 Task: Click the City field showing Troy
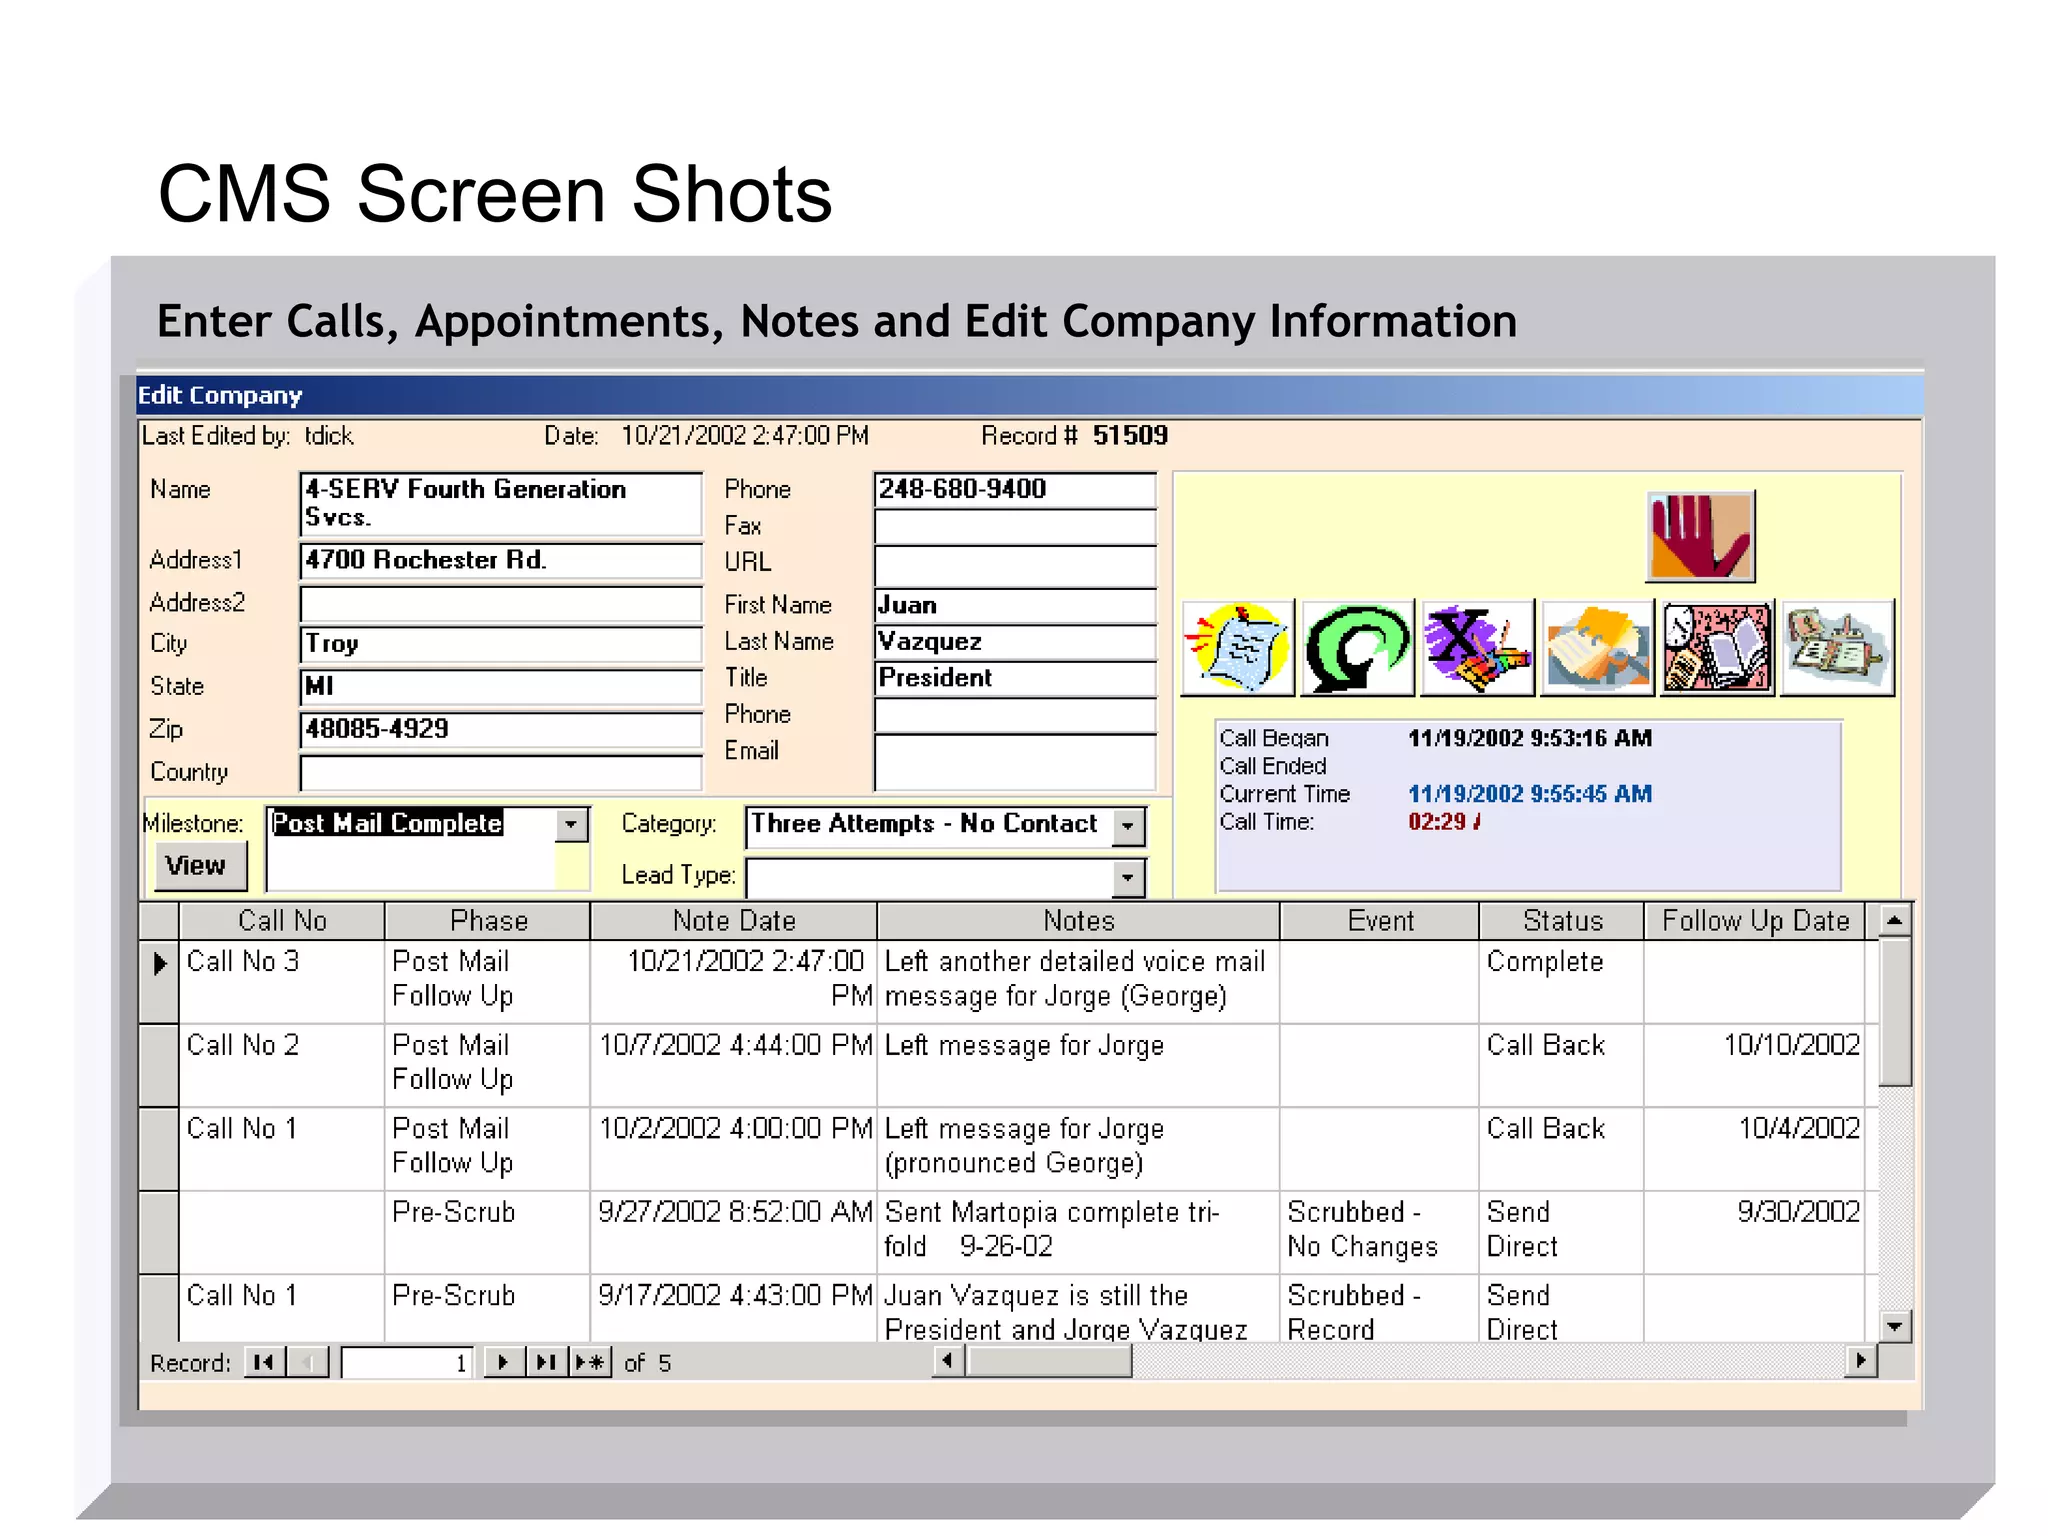pos(501,645)
